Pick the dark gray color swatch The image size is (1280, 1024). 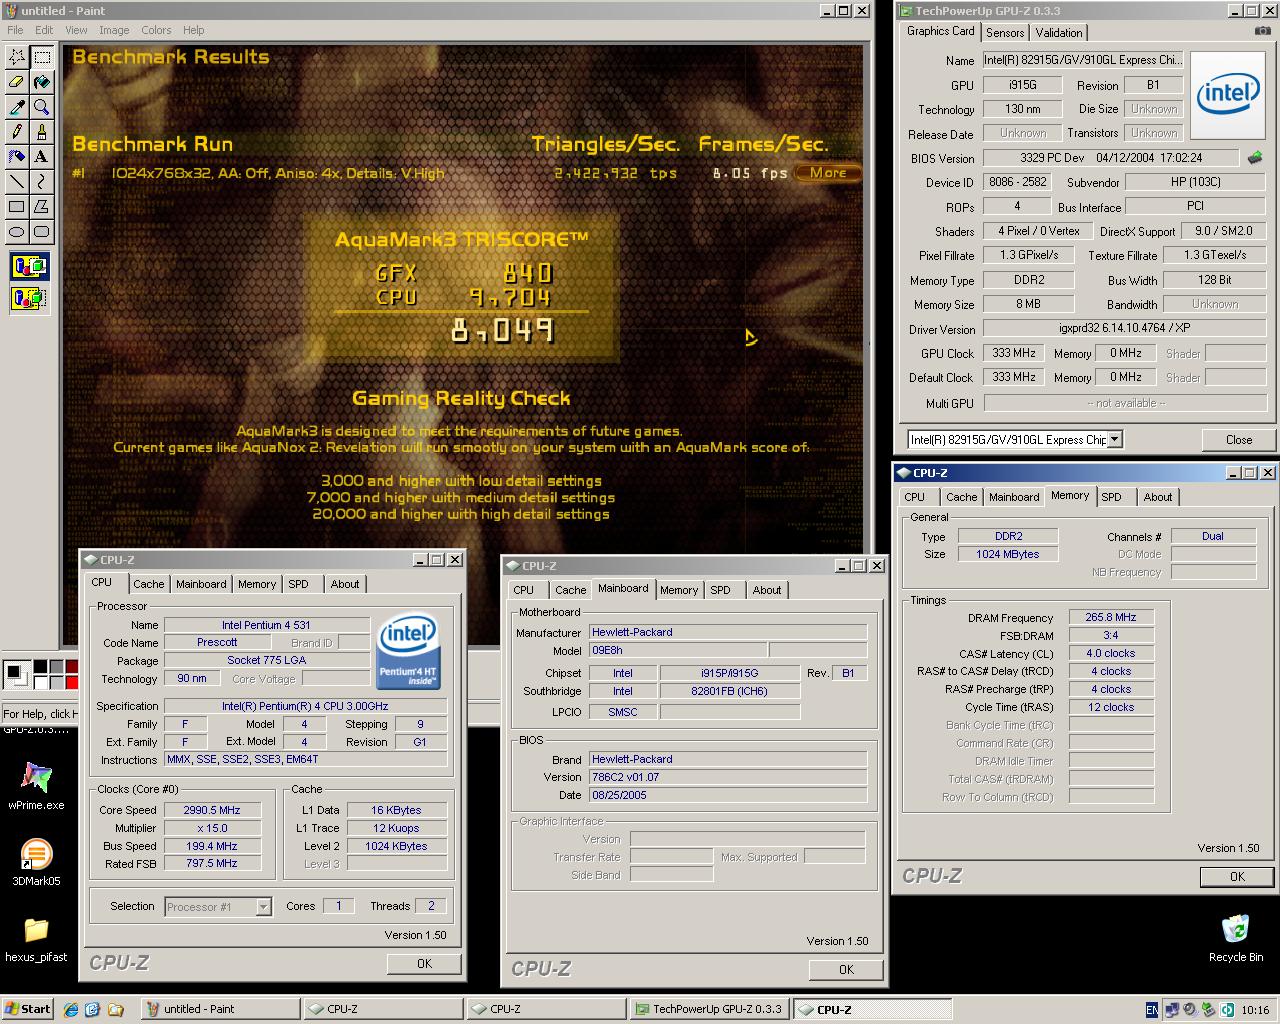pyautogui.click(x=56, y=667)
